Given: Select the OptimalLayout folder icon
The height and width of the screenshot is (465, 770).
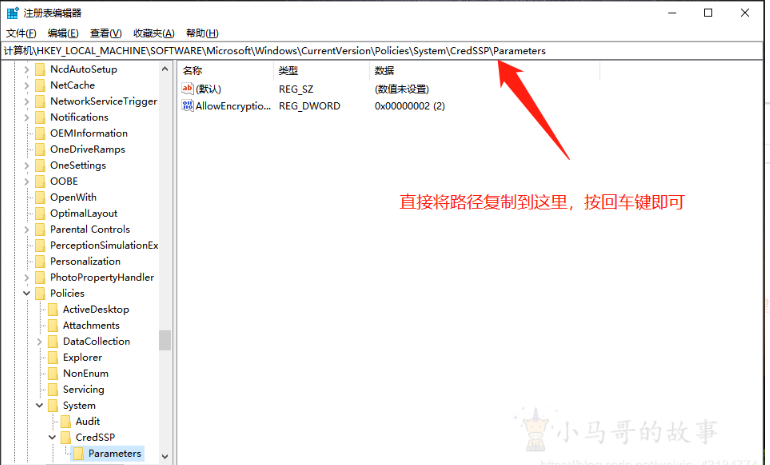Looking at the screenshot, I should pos(40,214).
